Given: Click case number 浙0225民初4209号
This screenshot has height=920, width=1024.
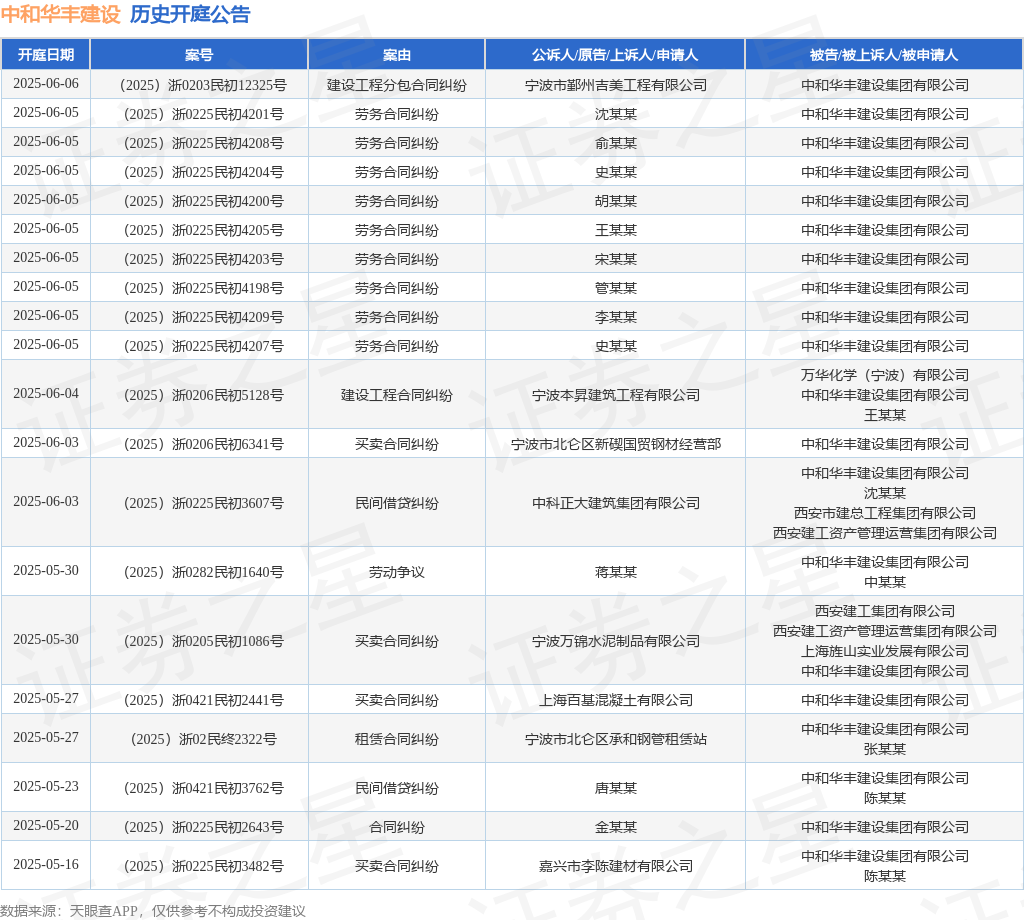Looking at the screenshot, I should click(203, 317).
